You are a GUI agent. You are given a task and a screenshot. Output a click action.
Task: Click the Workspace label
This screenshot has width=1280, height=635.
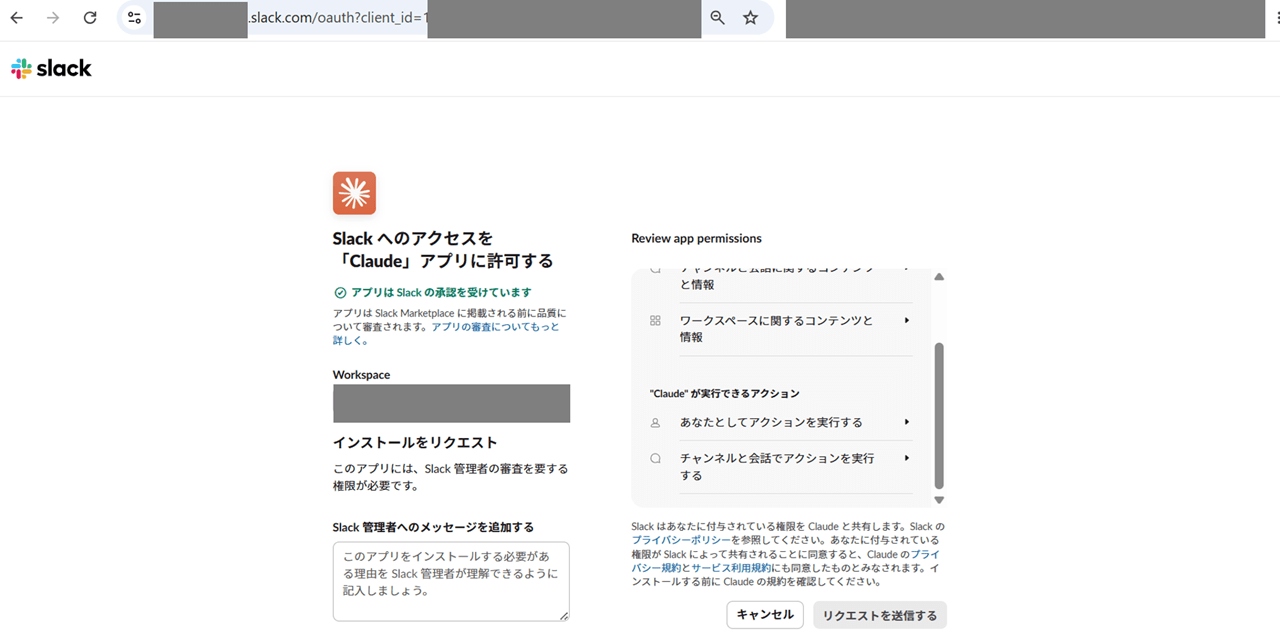click(361, 375)
